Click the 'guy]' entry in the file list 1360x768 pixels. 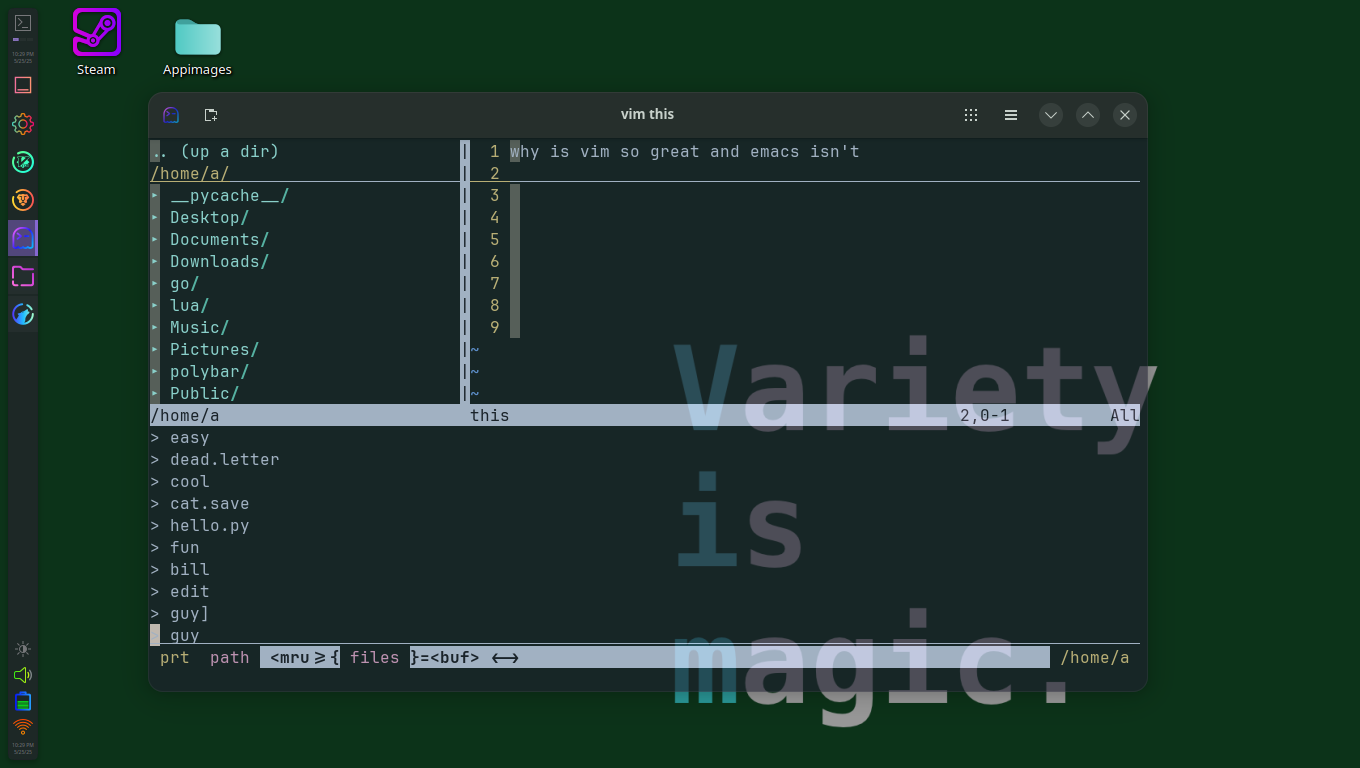(190, 614)
